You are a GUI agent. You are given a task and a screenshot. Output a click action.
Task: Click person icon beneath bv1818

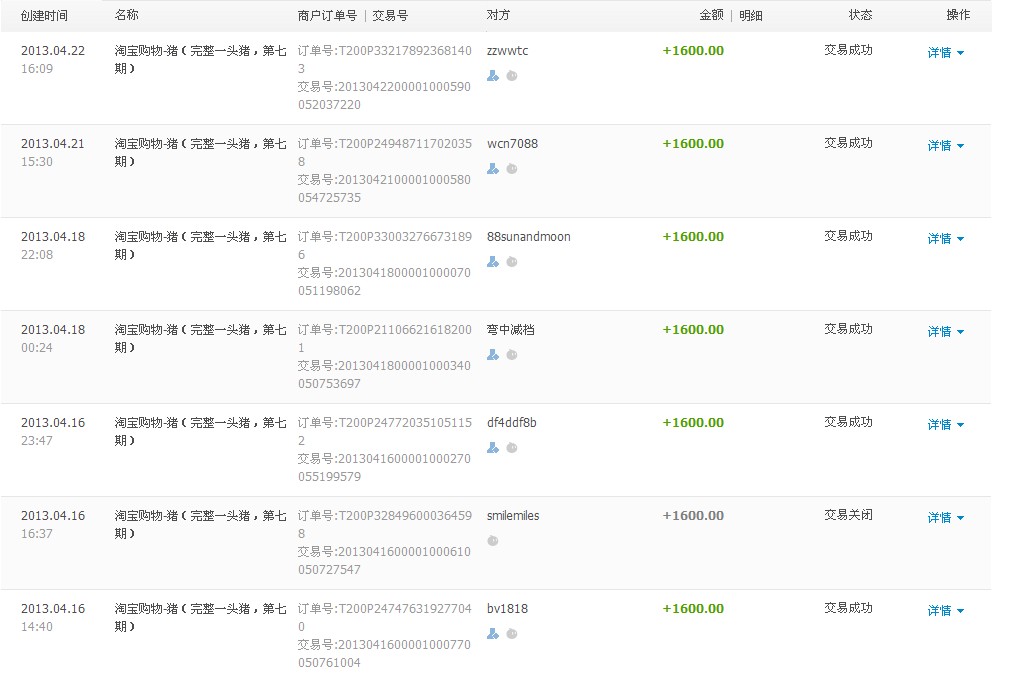(492, 634)
